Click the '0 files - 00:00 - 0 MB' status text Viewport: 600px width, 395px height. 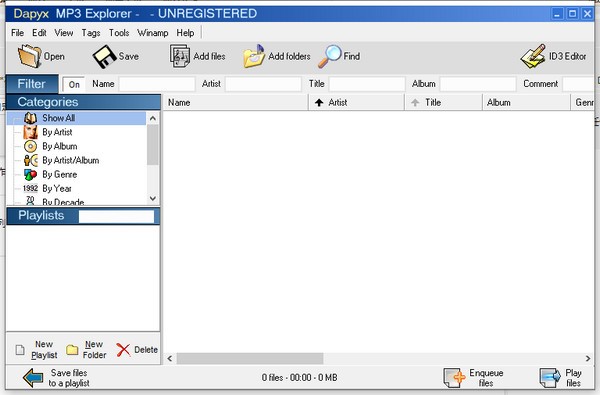[x=300, y=378]
